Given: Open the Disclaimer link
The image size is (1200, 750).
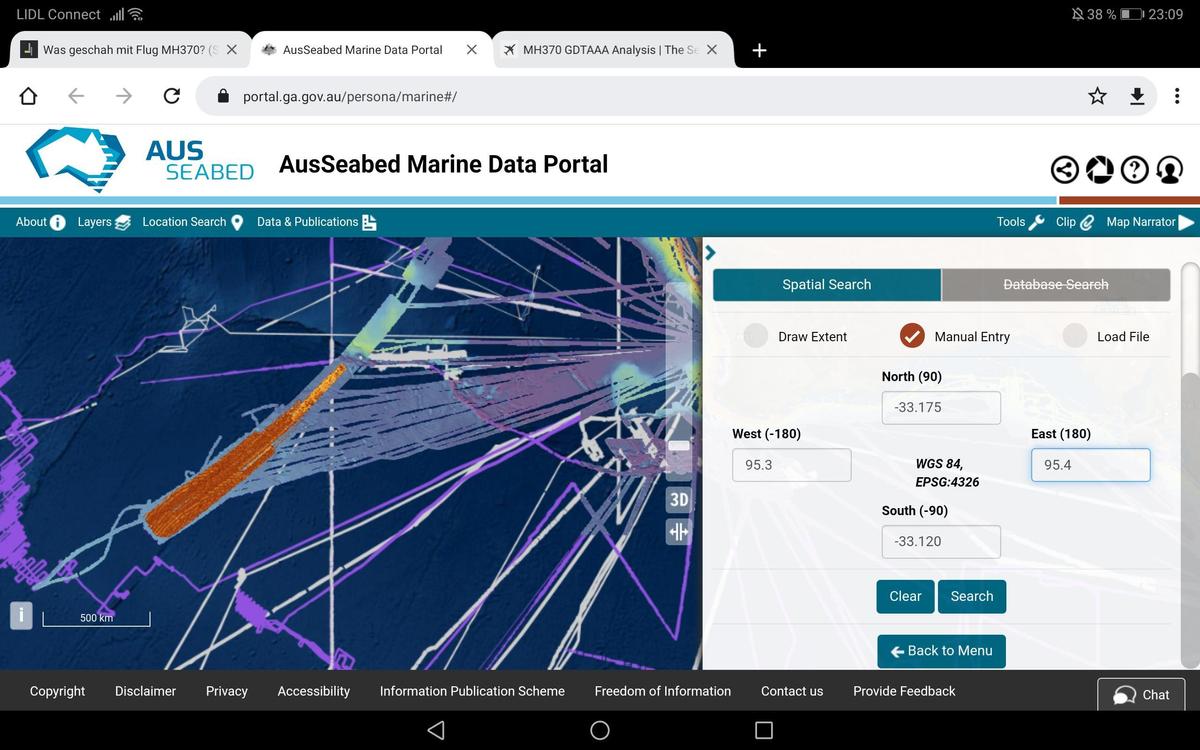Looking at the screenshot, I should [x=145, y=691].
